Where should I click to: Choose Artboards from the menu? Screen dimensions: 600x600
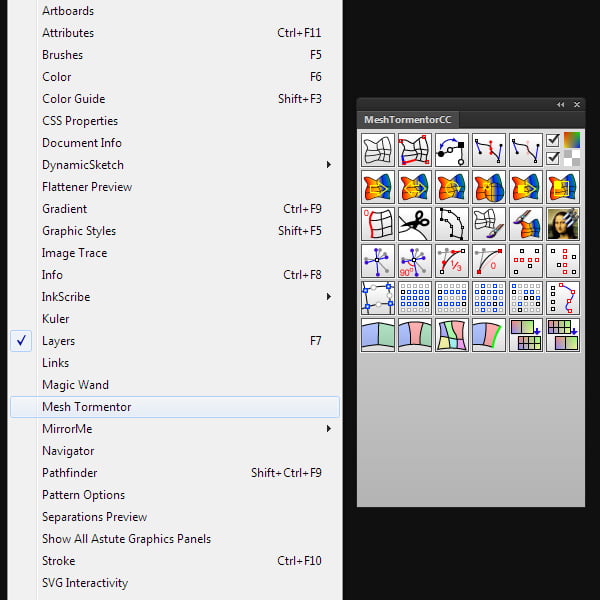click(x=175, y=11)
